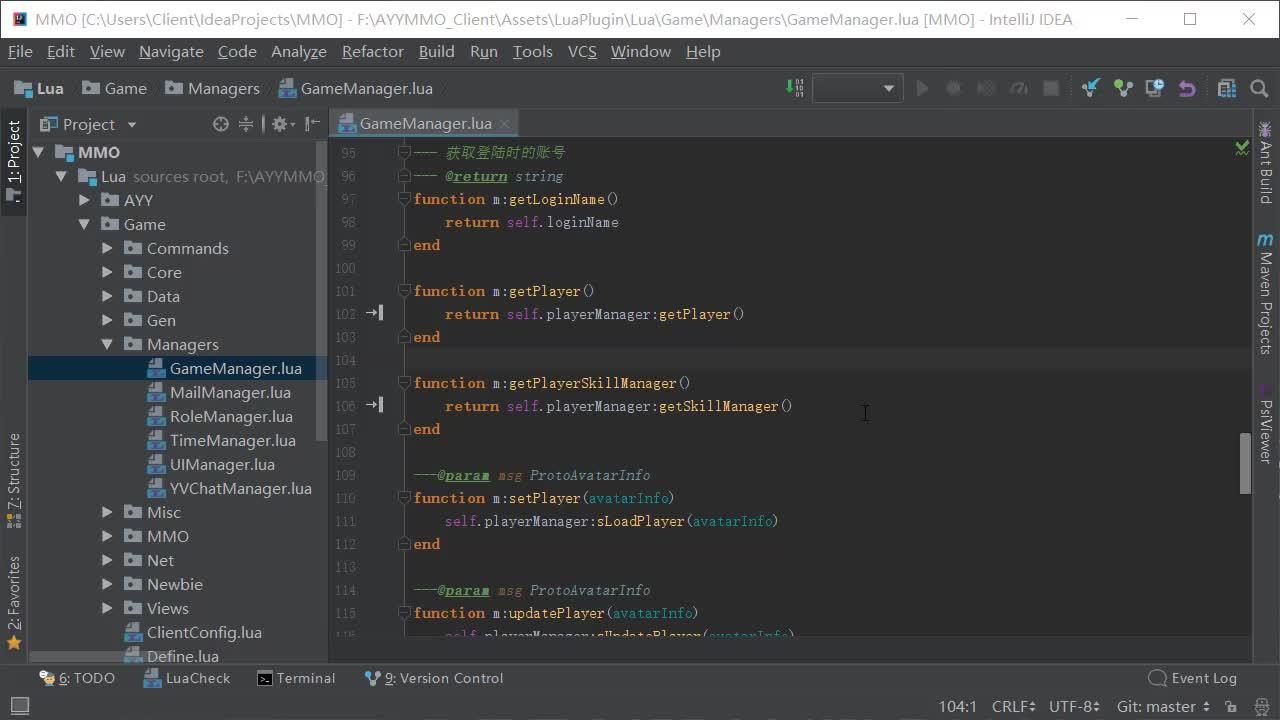
Task: Click the Git: master branch widget
Action: [1161, 706]
